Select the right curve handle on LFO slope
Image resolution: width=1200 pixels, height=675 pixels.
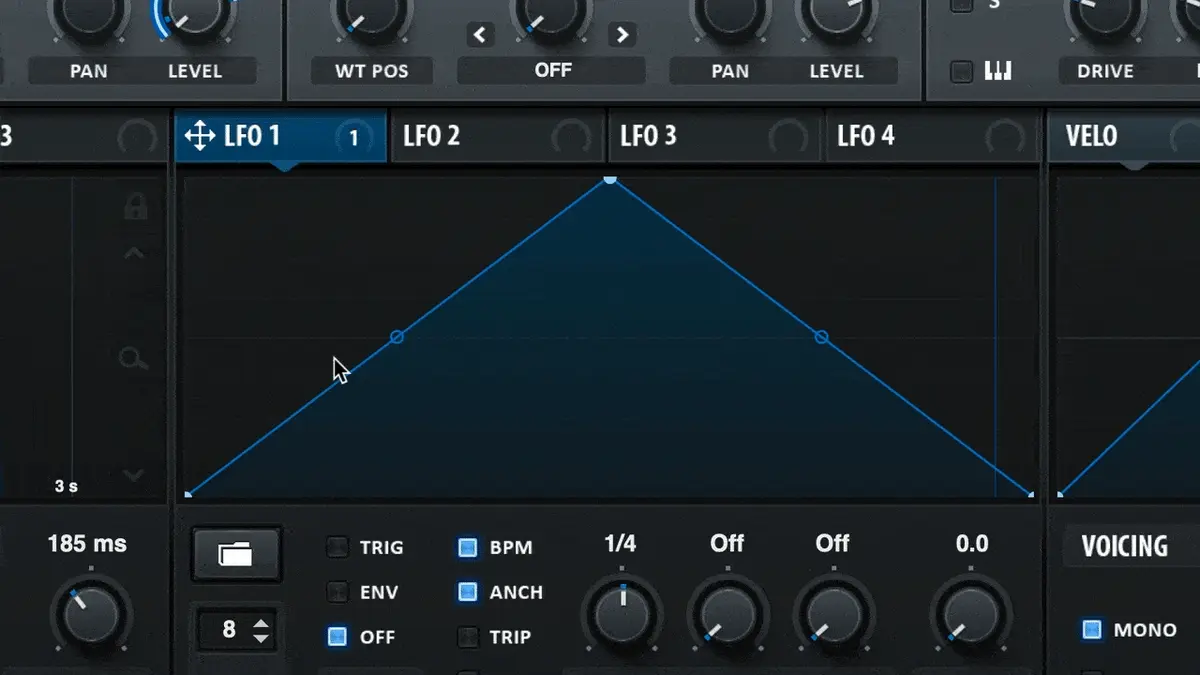click(x=822, y=337)
